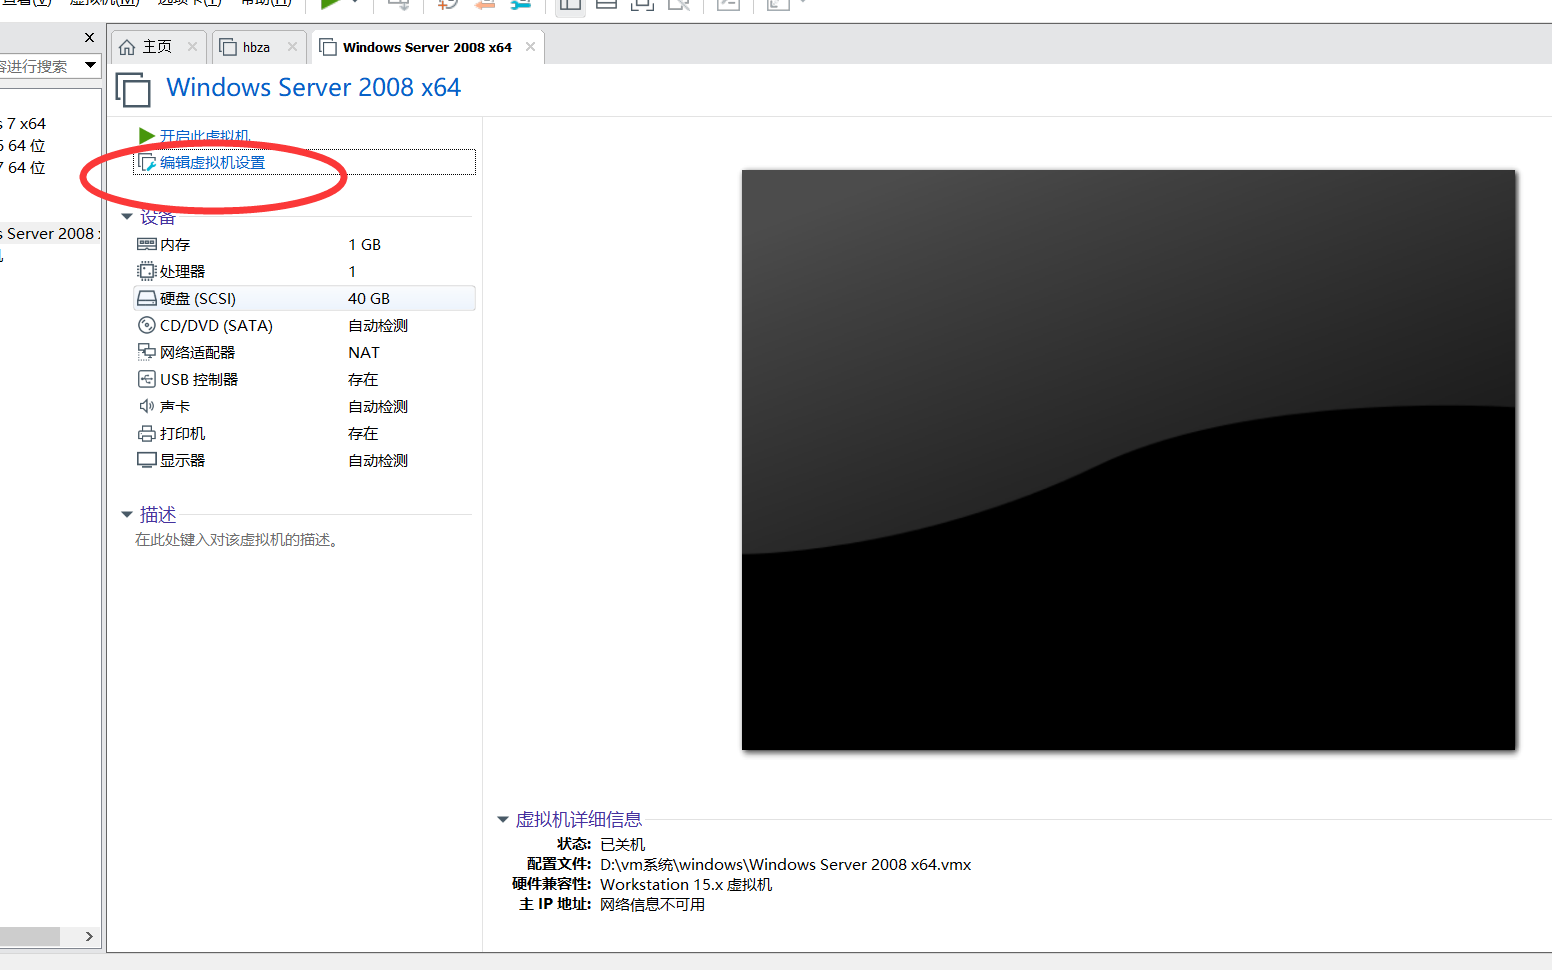Viewport: 1552px width, 970px height.
Task: Close the 主页 tab
Action: (x=192, y=47)
